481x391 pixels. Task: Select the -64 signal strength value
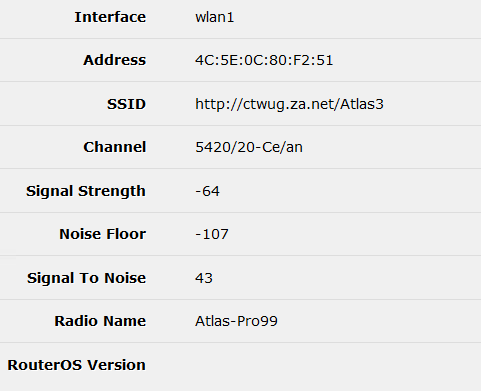pos(207,191)
